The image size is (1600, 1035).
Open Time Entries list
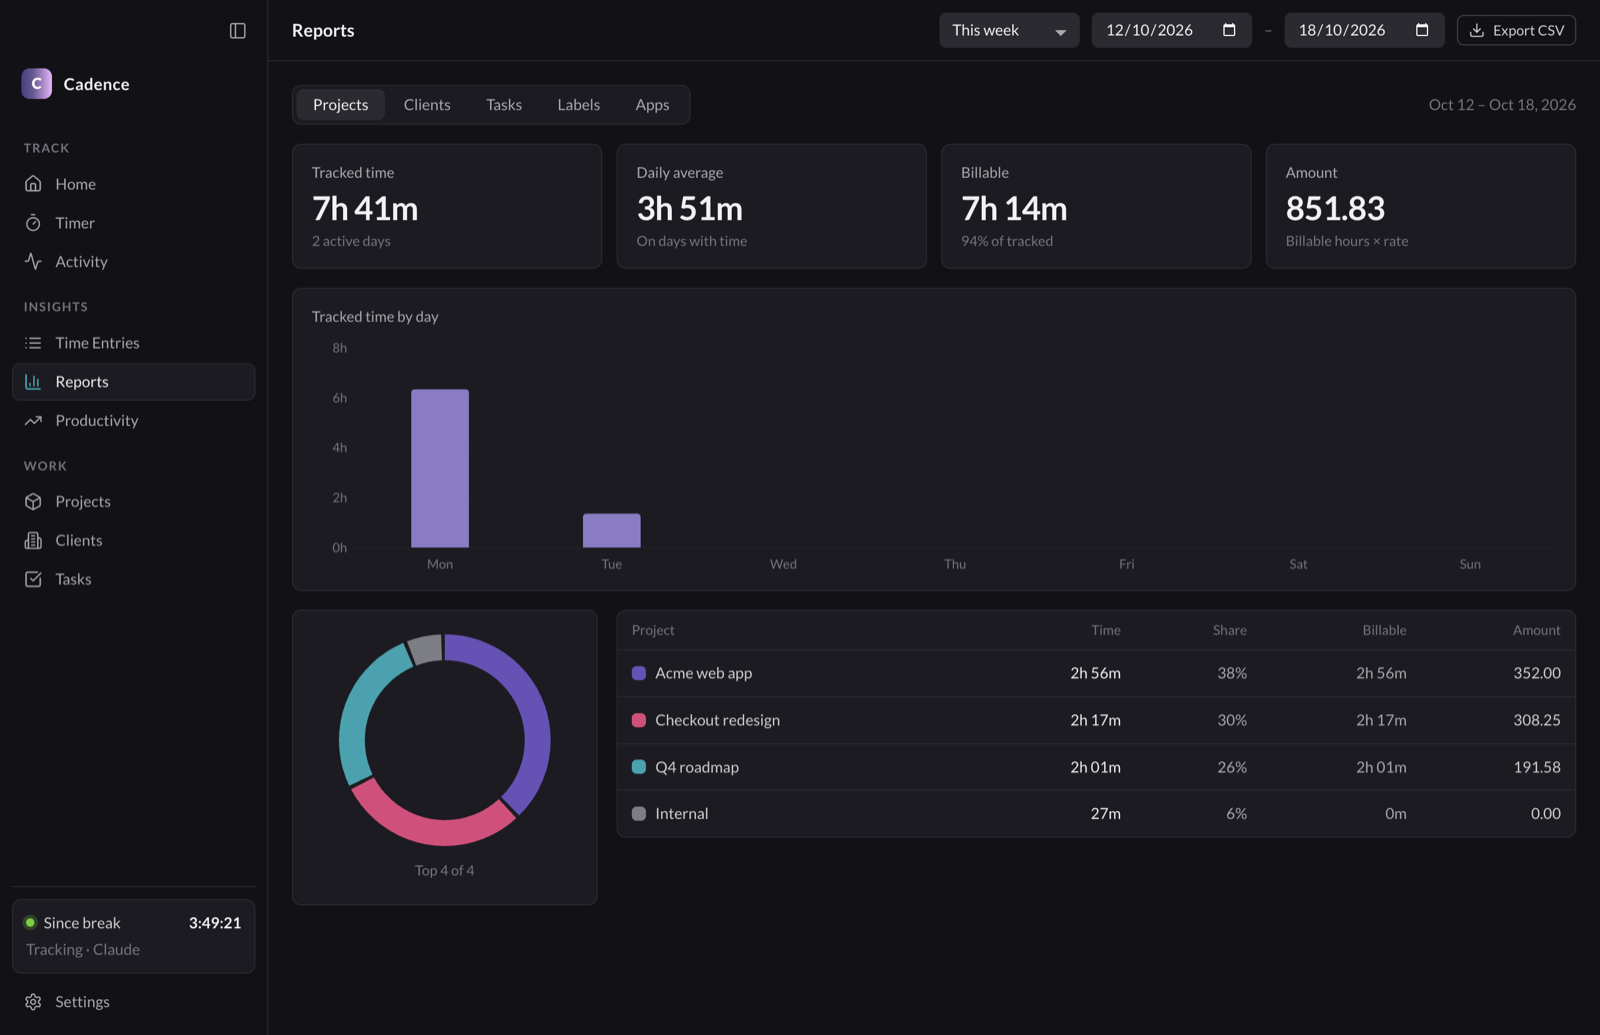[x=133, y=343]
